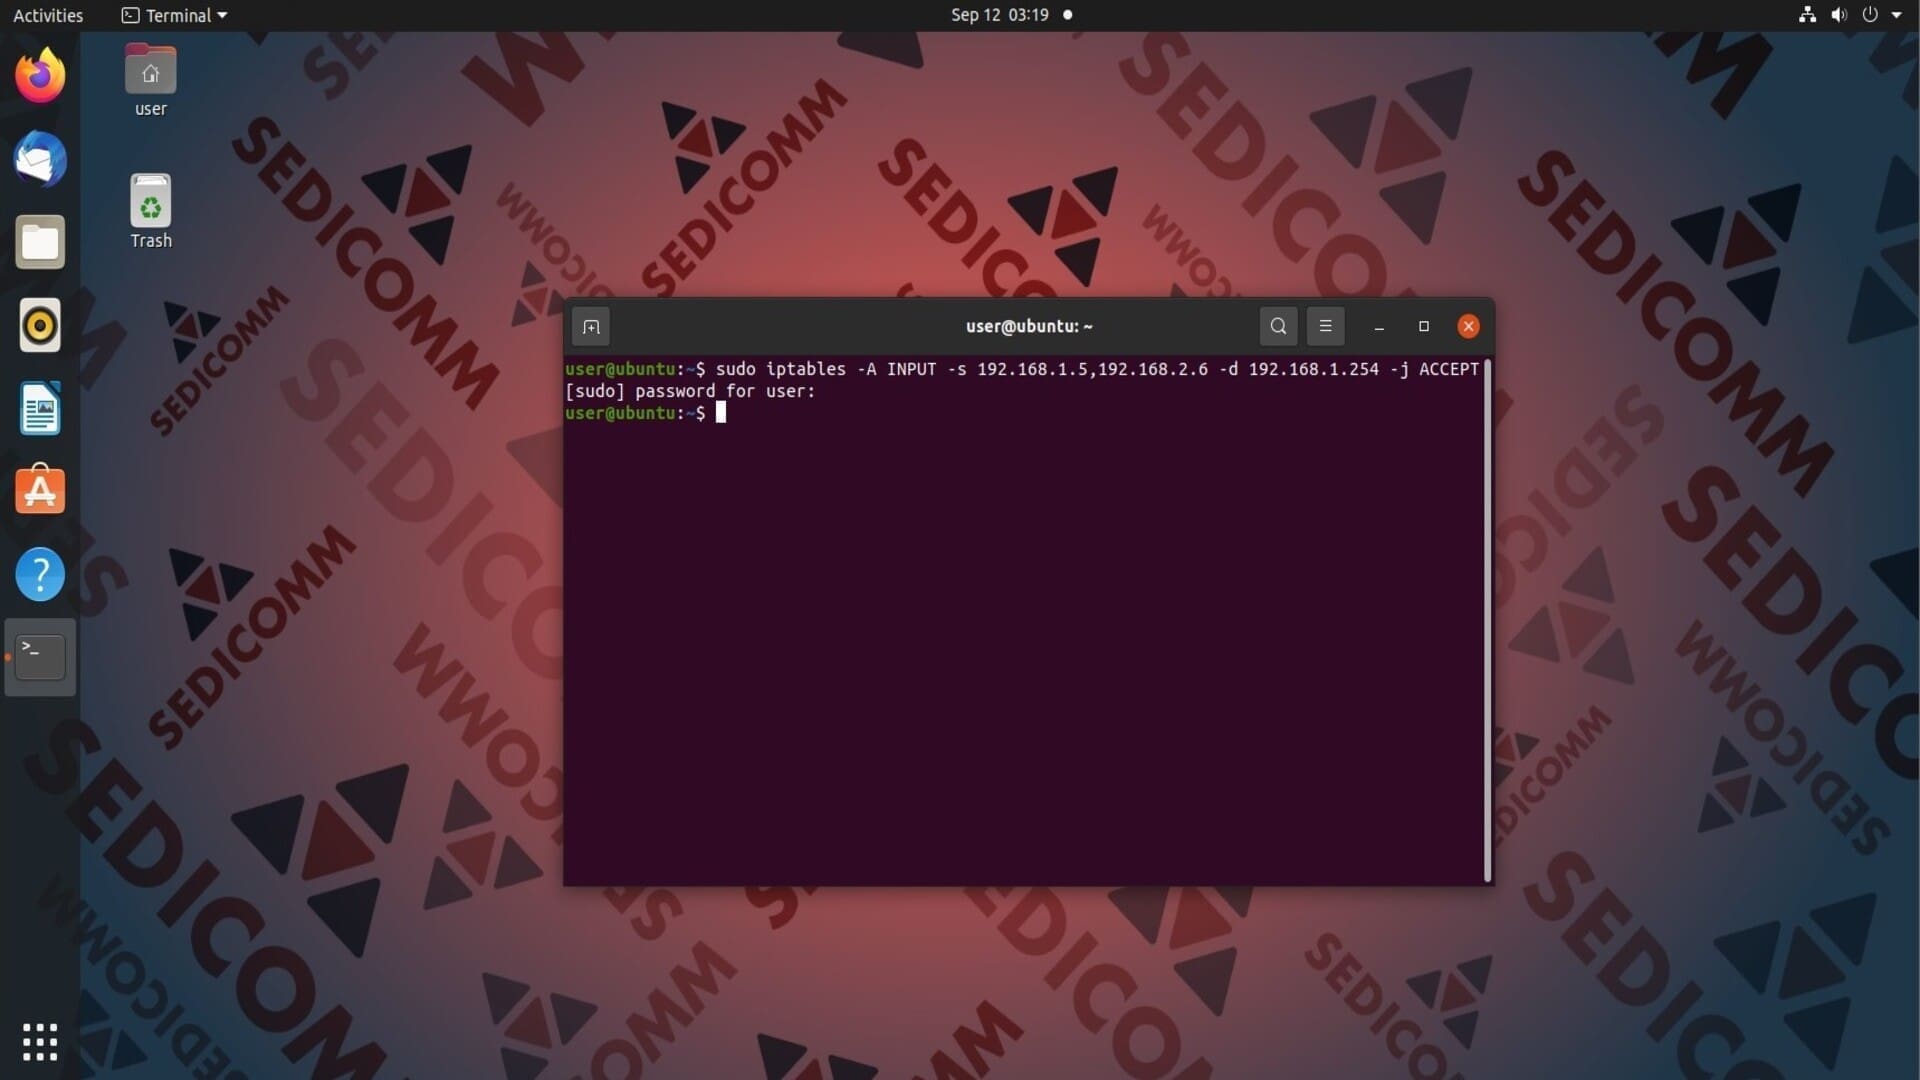Show the applications grid
The width and height of the screenshot is (1920, 1080).
(x=40, y=1041)
